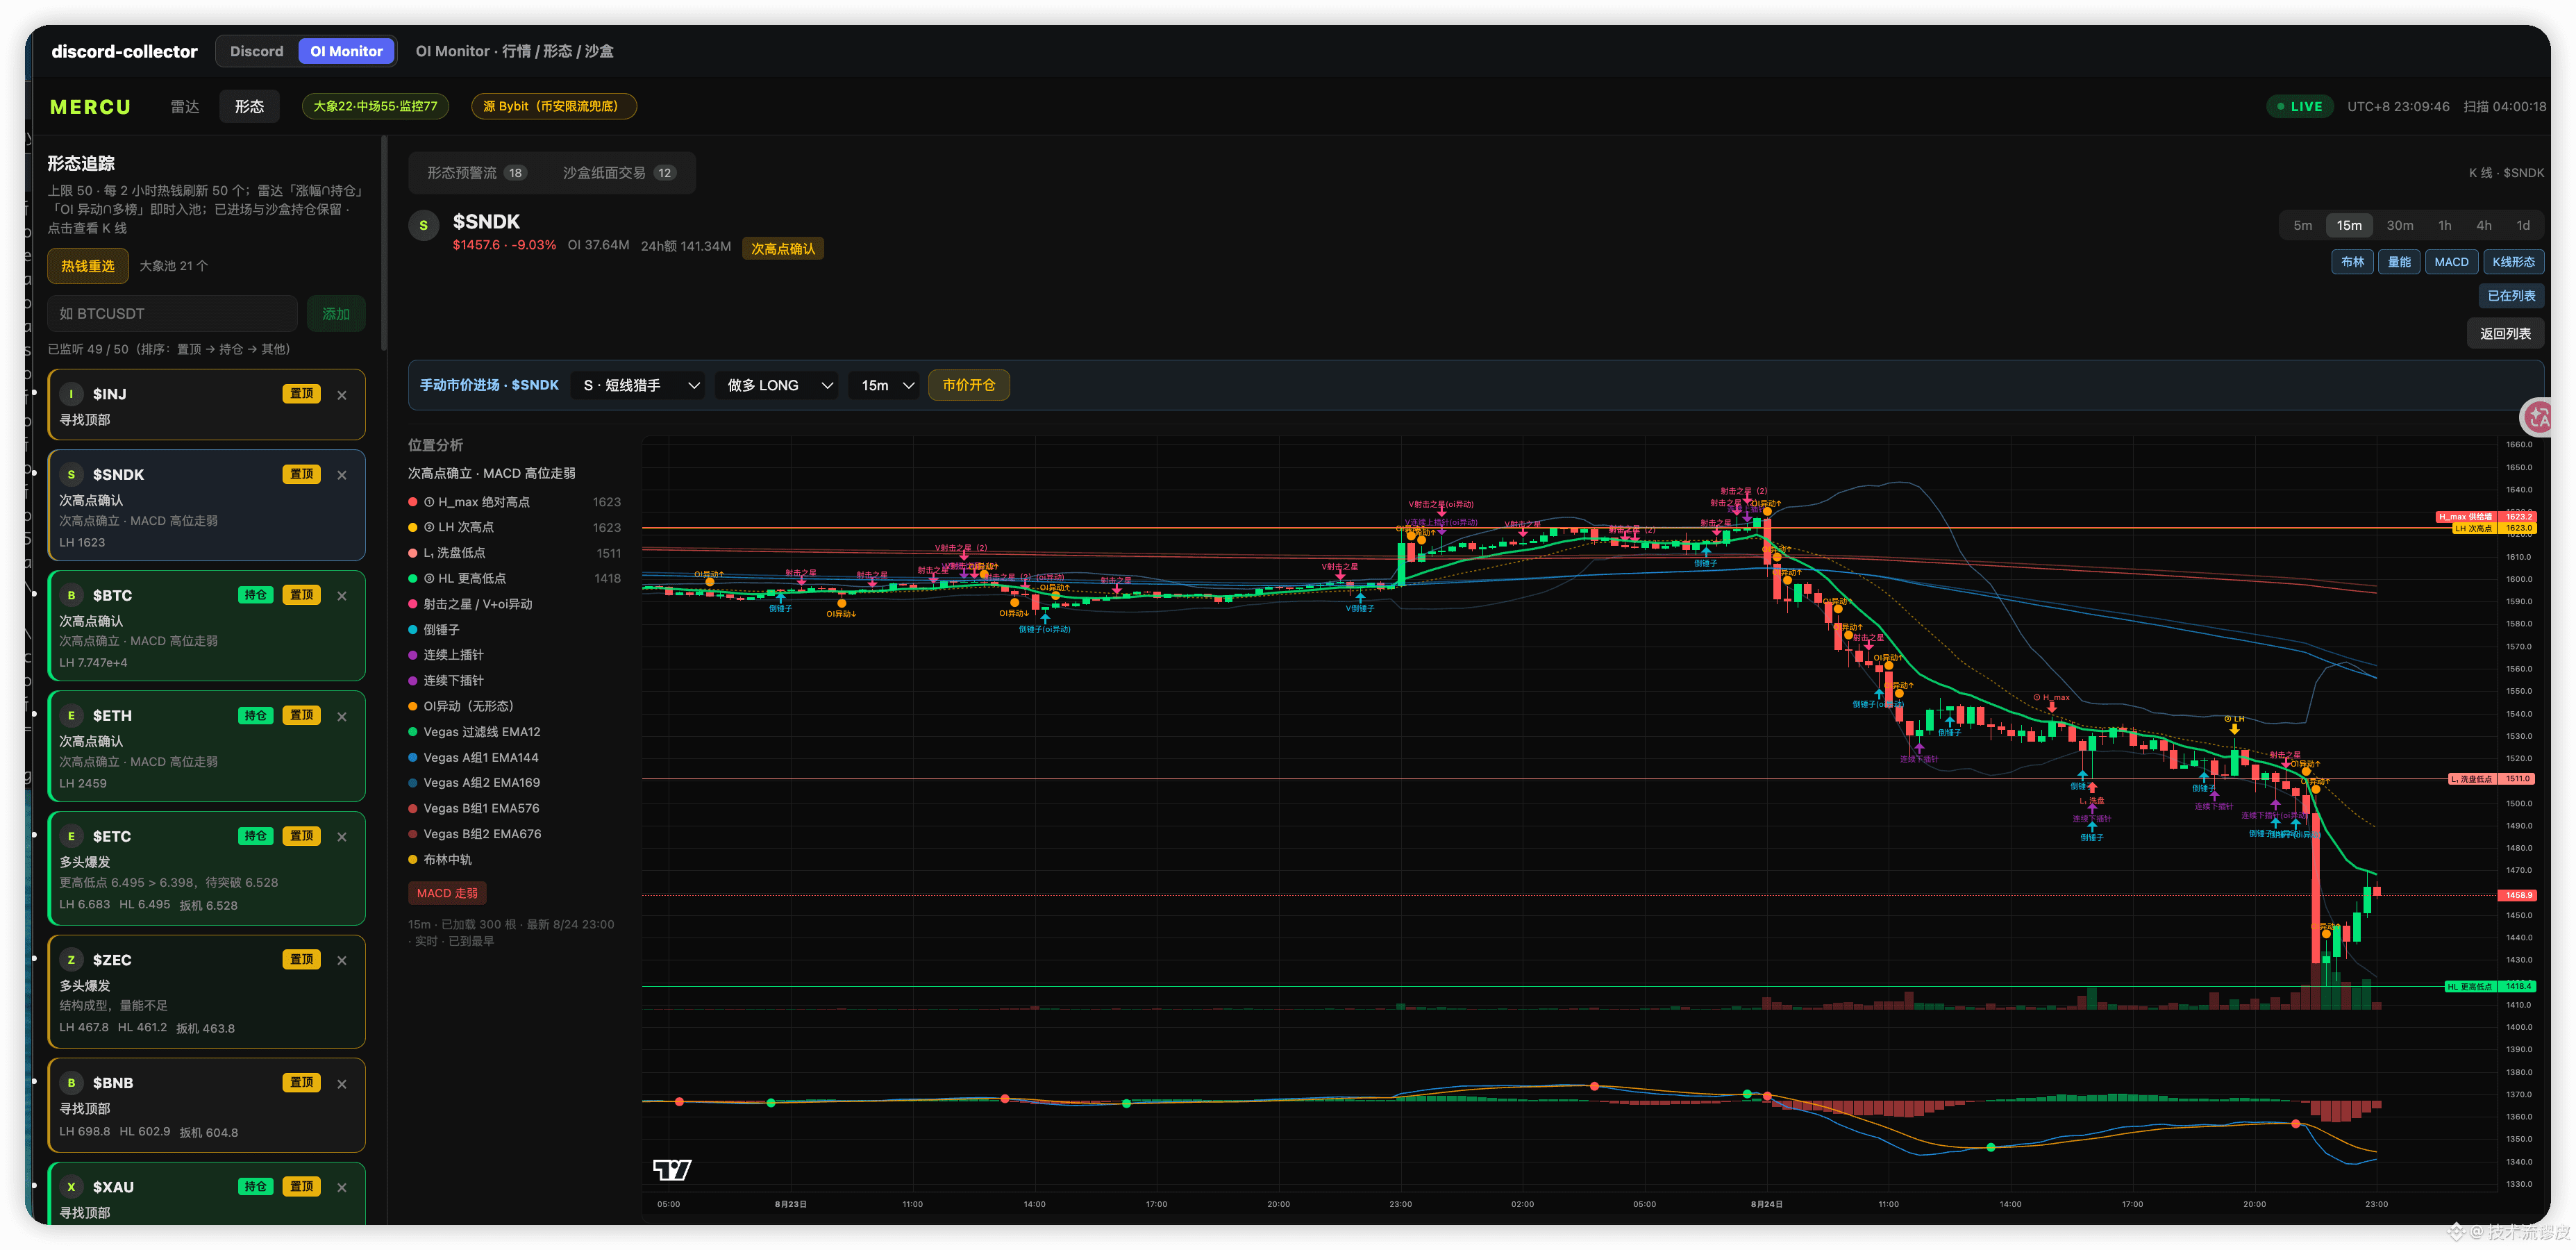Remove $INJ card with its X icon
2576x1250 pixels.
(x=342, y=395)
